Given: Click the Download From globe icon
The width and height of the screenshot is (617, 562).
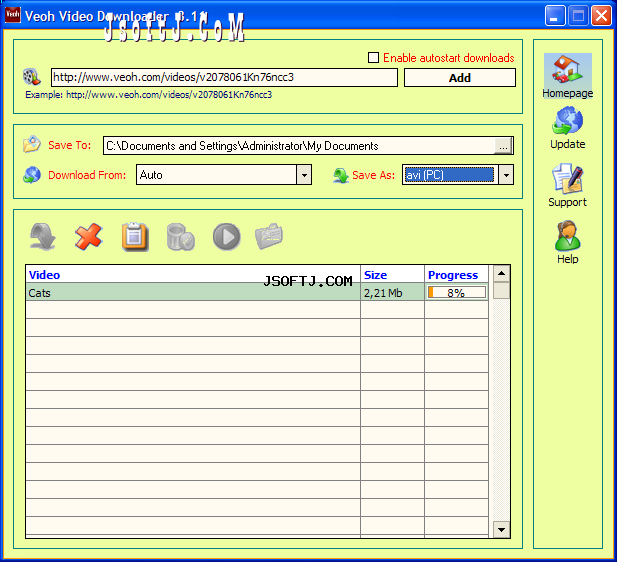Looking at the screenshot, I should coord(32,175).
